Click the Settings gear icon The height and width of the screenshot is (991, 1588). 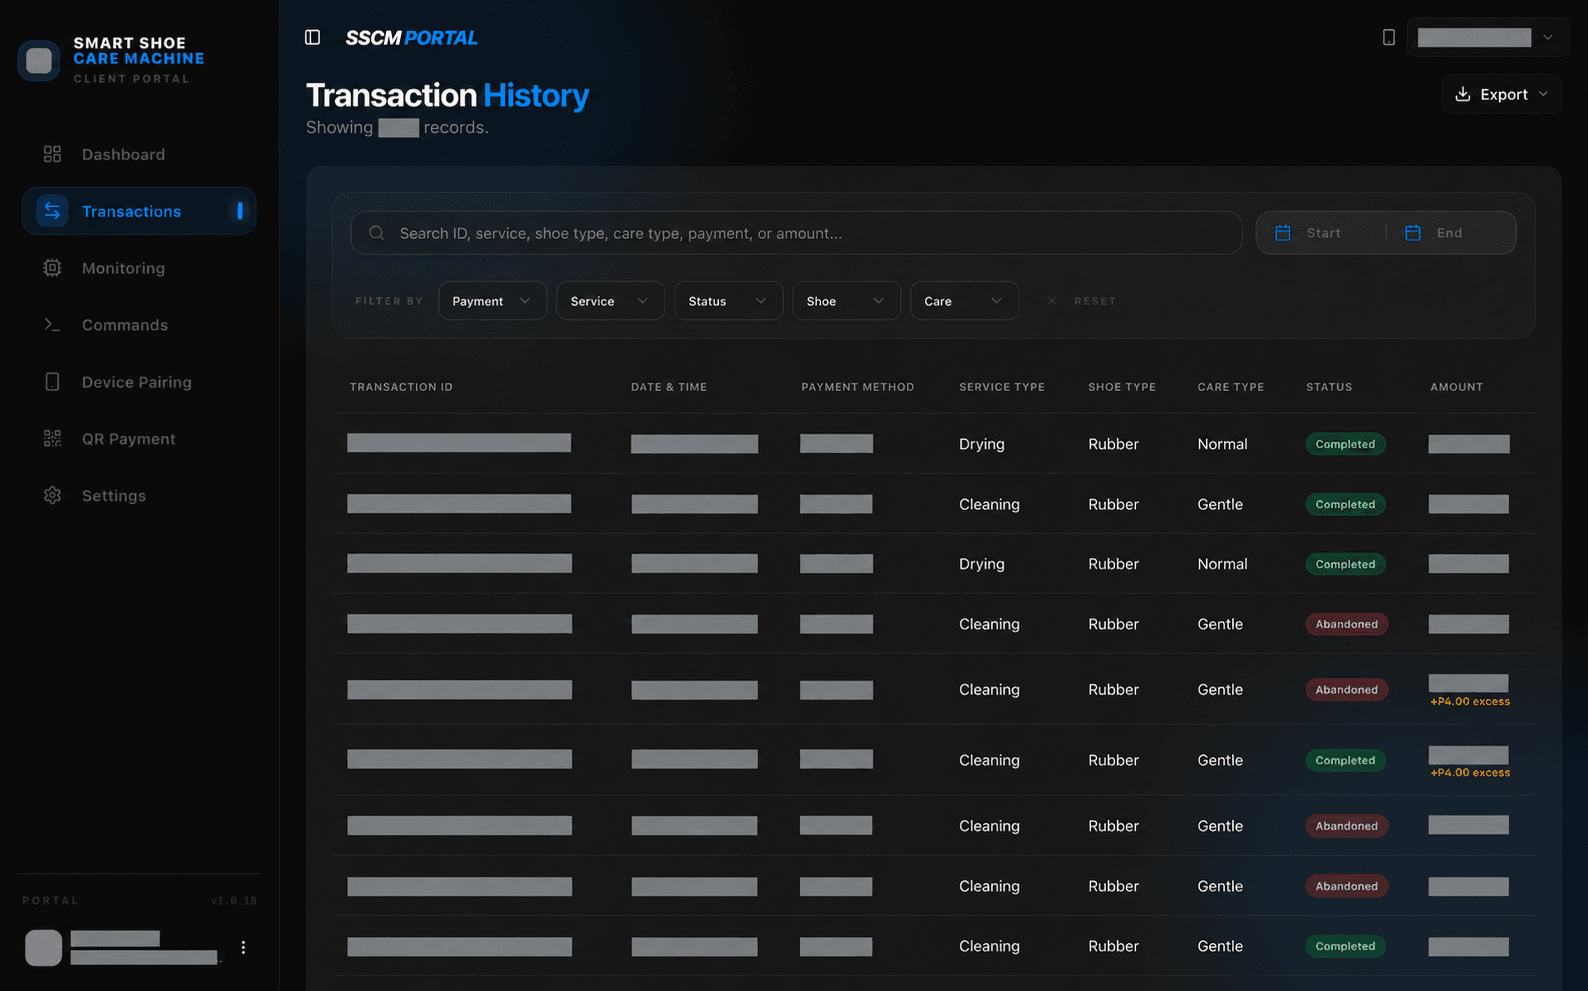52,496
